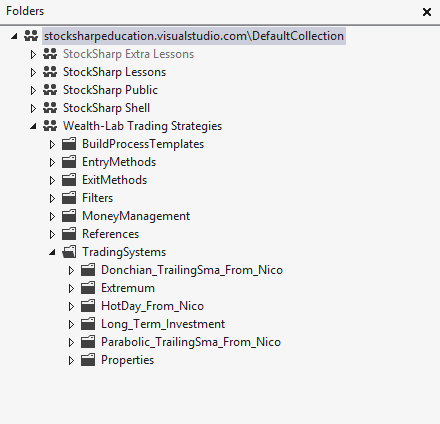The image size is (440, 424).
Task: Click the StockSharp Lessons team project icon
Action: pos(50,72)
